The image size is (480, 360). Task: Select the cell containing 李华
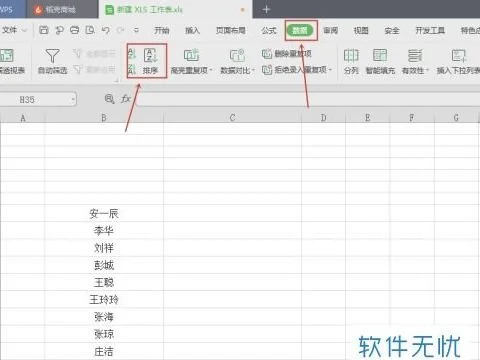[104, 231]
